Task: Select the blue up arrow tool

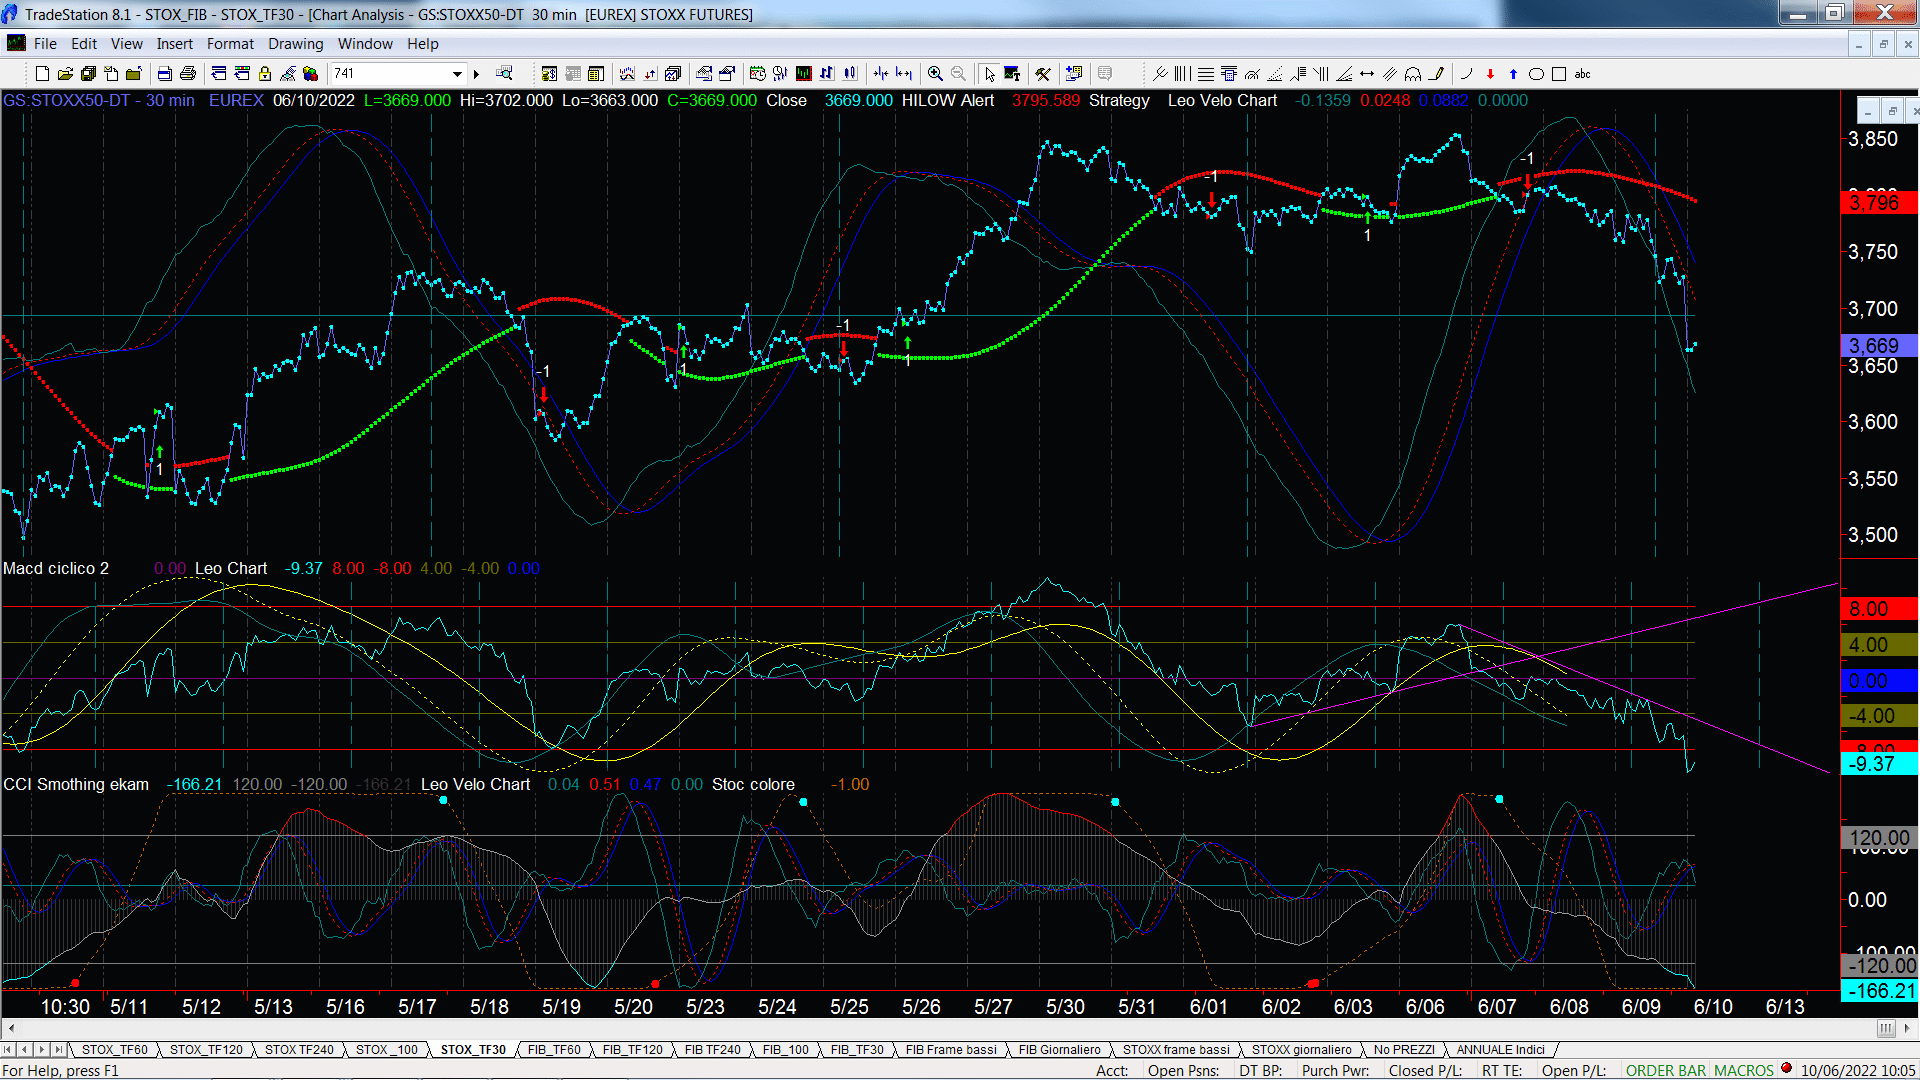Action: (x=1513, y=74)
